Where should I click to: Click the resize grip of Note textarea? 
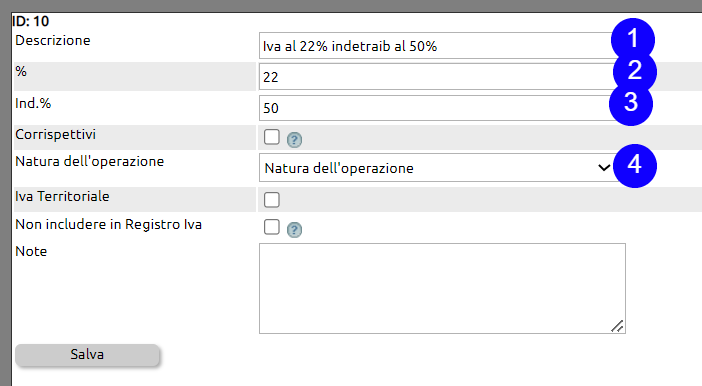(x=617, y=326)
